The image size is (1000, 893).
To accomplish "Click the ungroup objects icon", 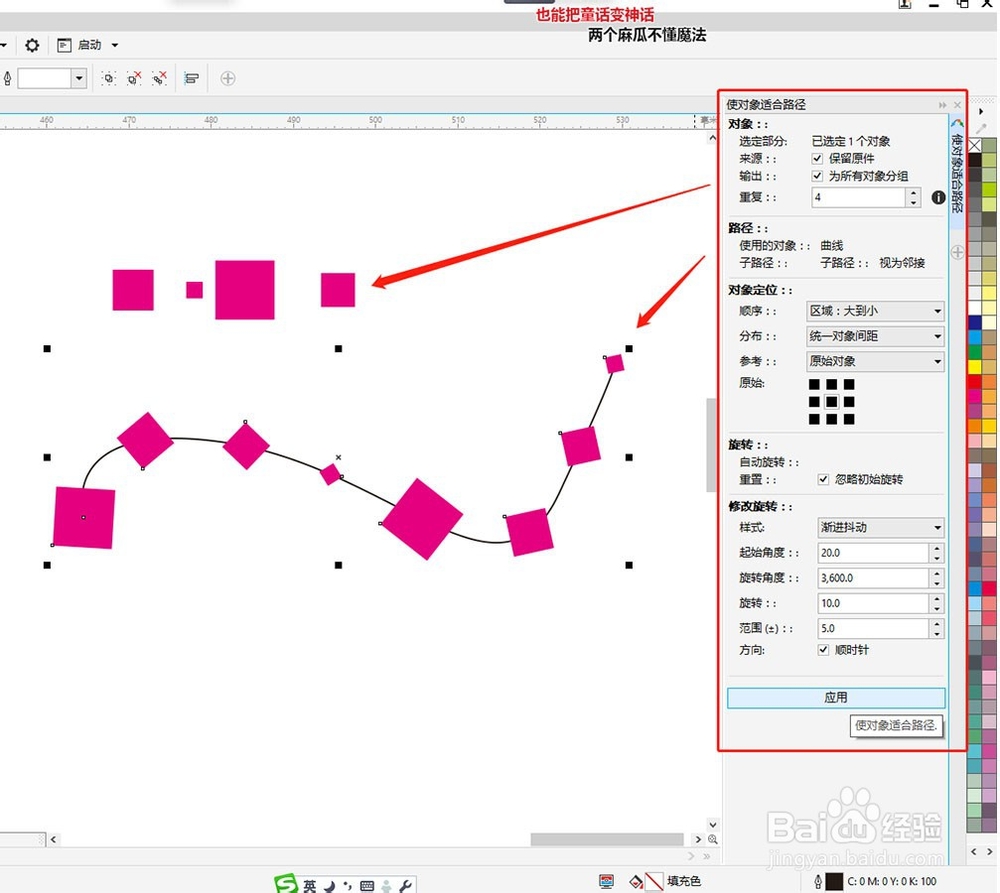I will click(x=134, y=78).
